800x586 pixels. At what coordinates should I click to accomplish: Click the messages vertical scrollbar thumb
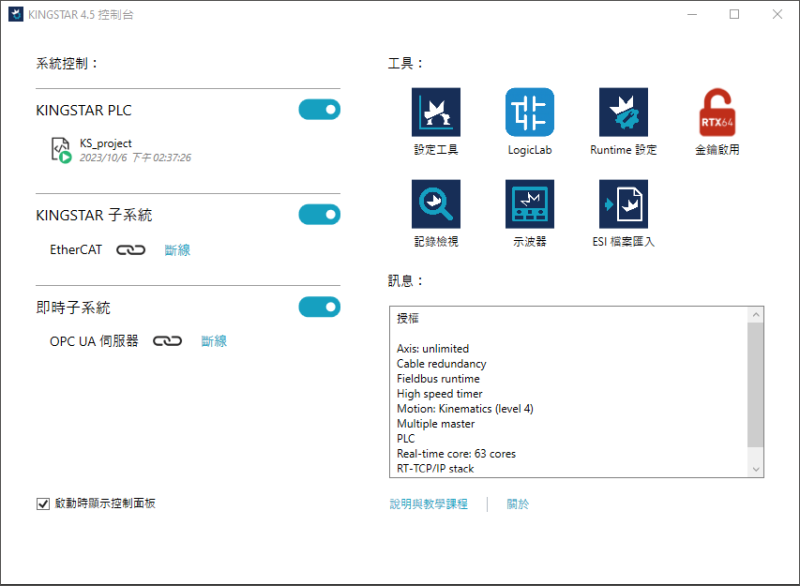(756, 385)
